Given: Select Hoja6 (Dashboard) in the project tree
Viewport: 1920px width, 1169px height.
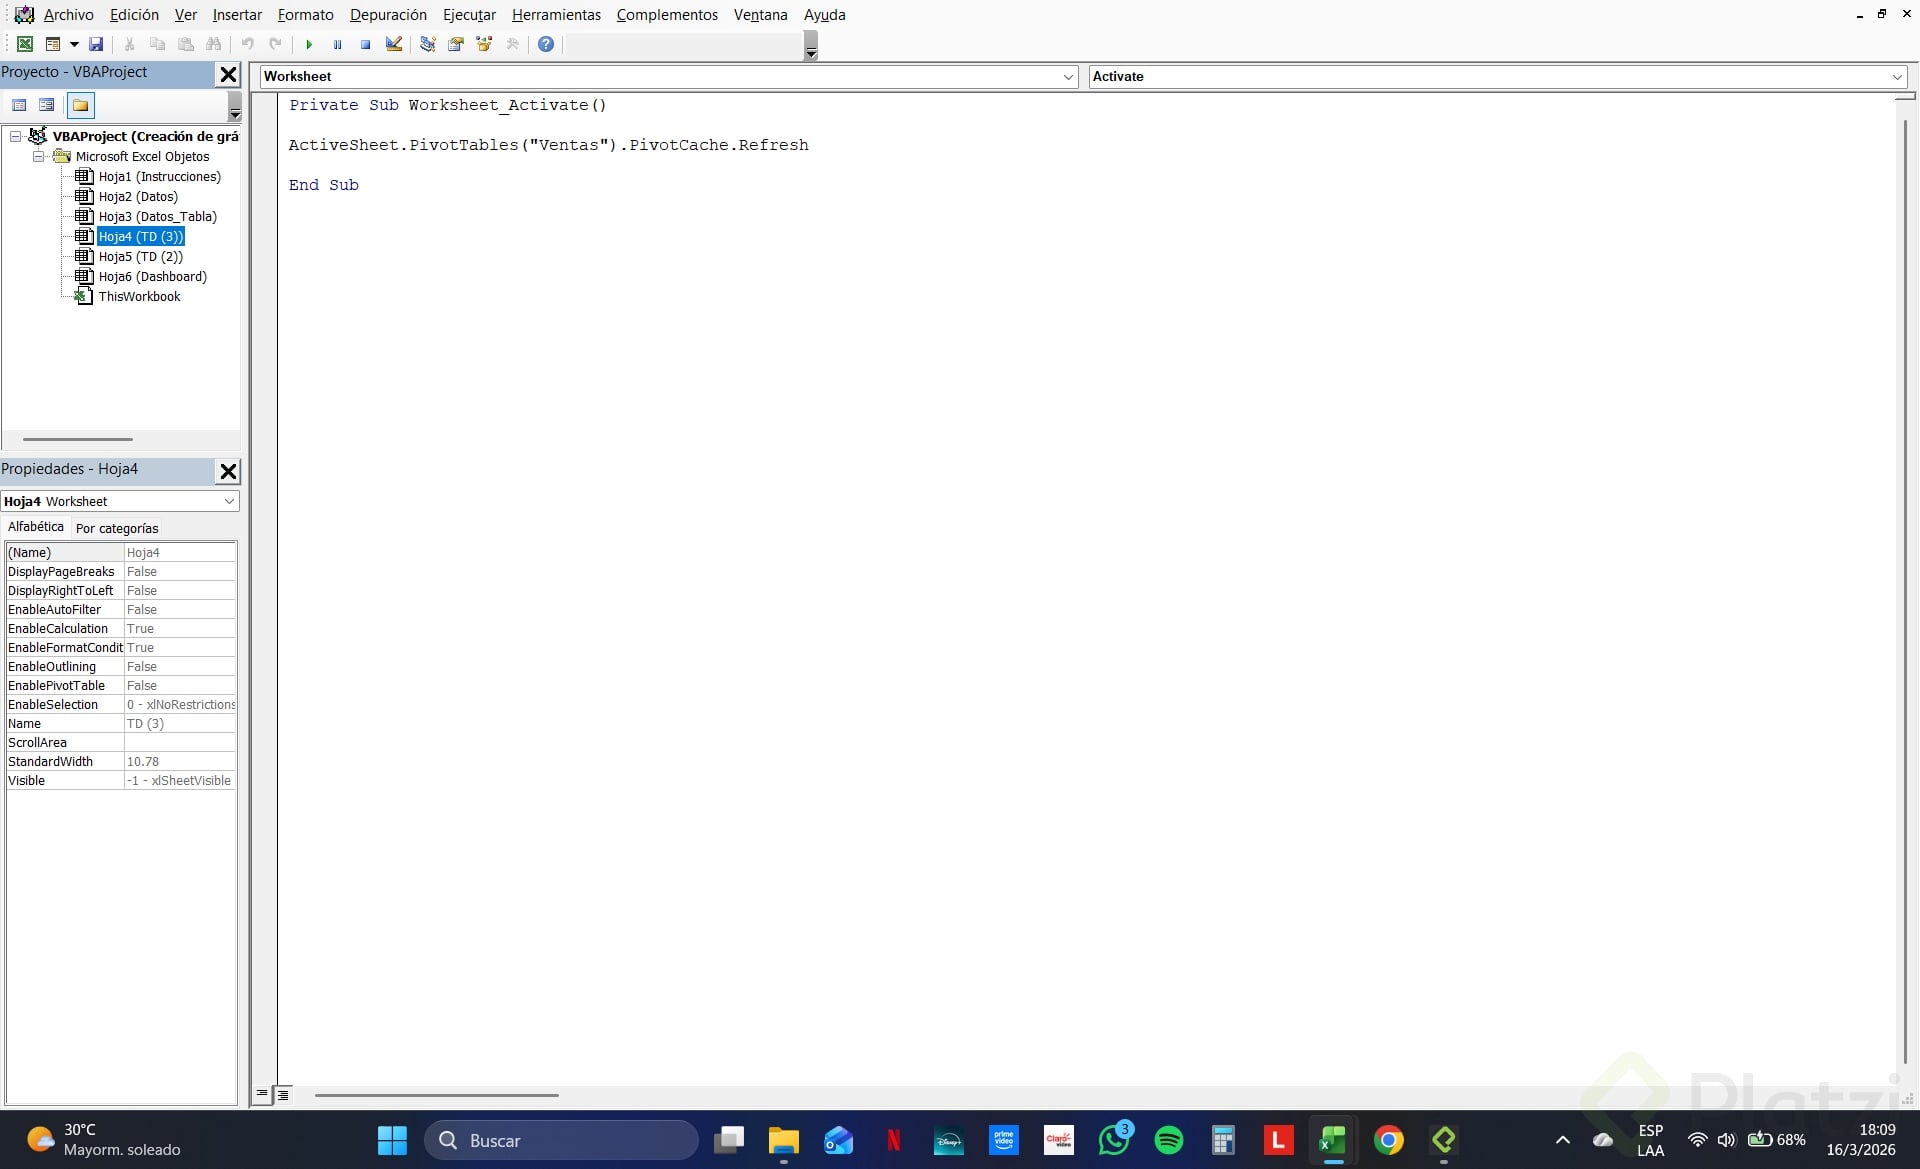Looking at the screenshot, I should coord(152,277).
